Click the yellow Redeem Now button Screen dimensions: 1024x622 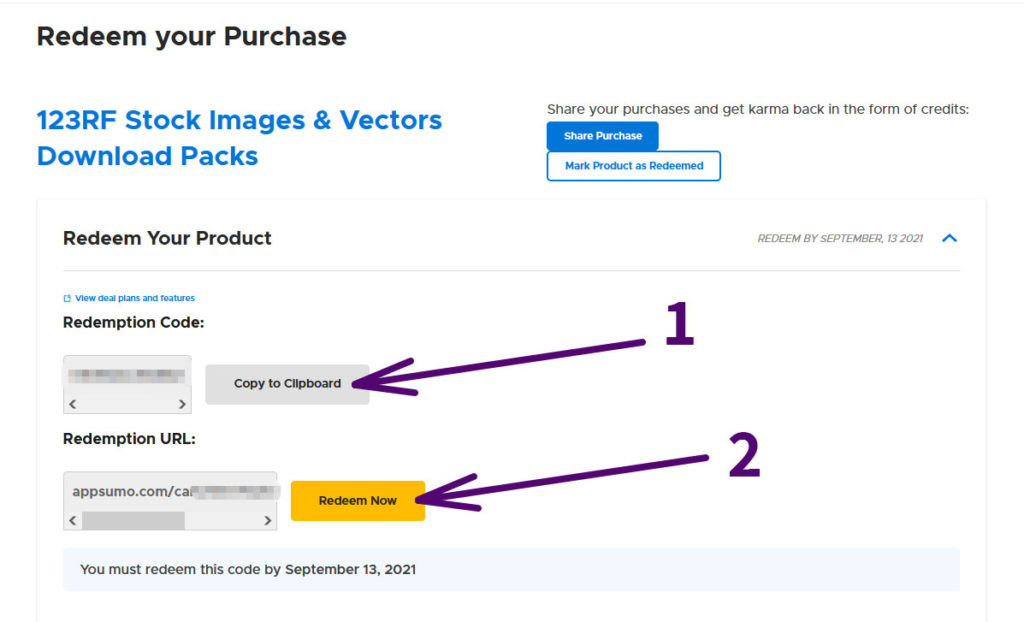(x=357, y=500)
